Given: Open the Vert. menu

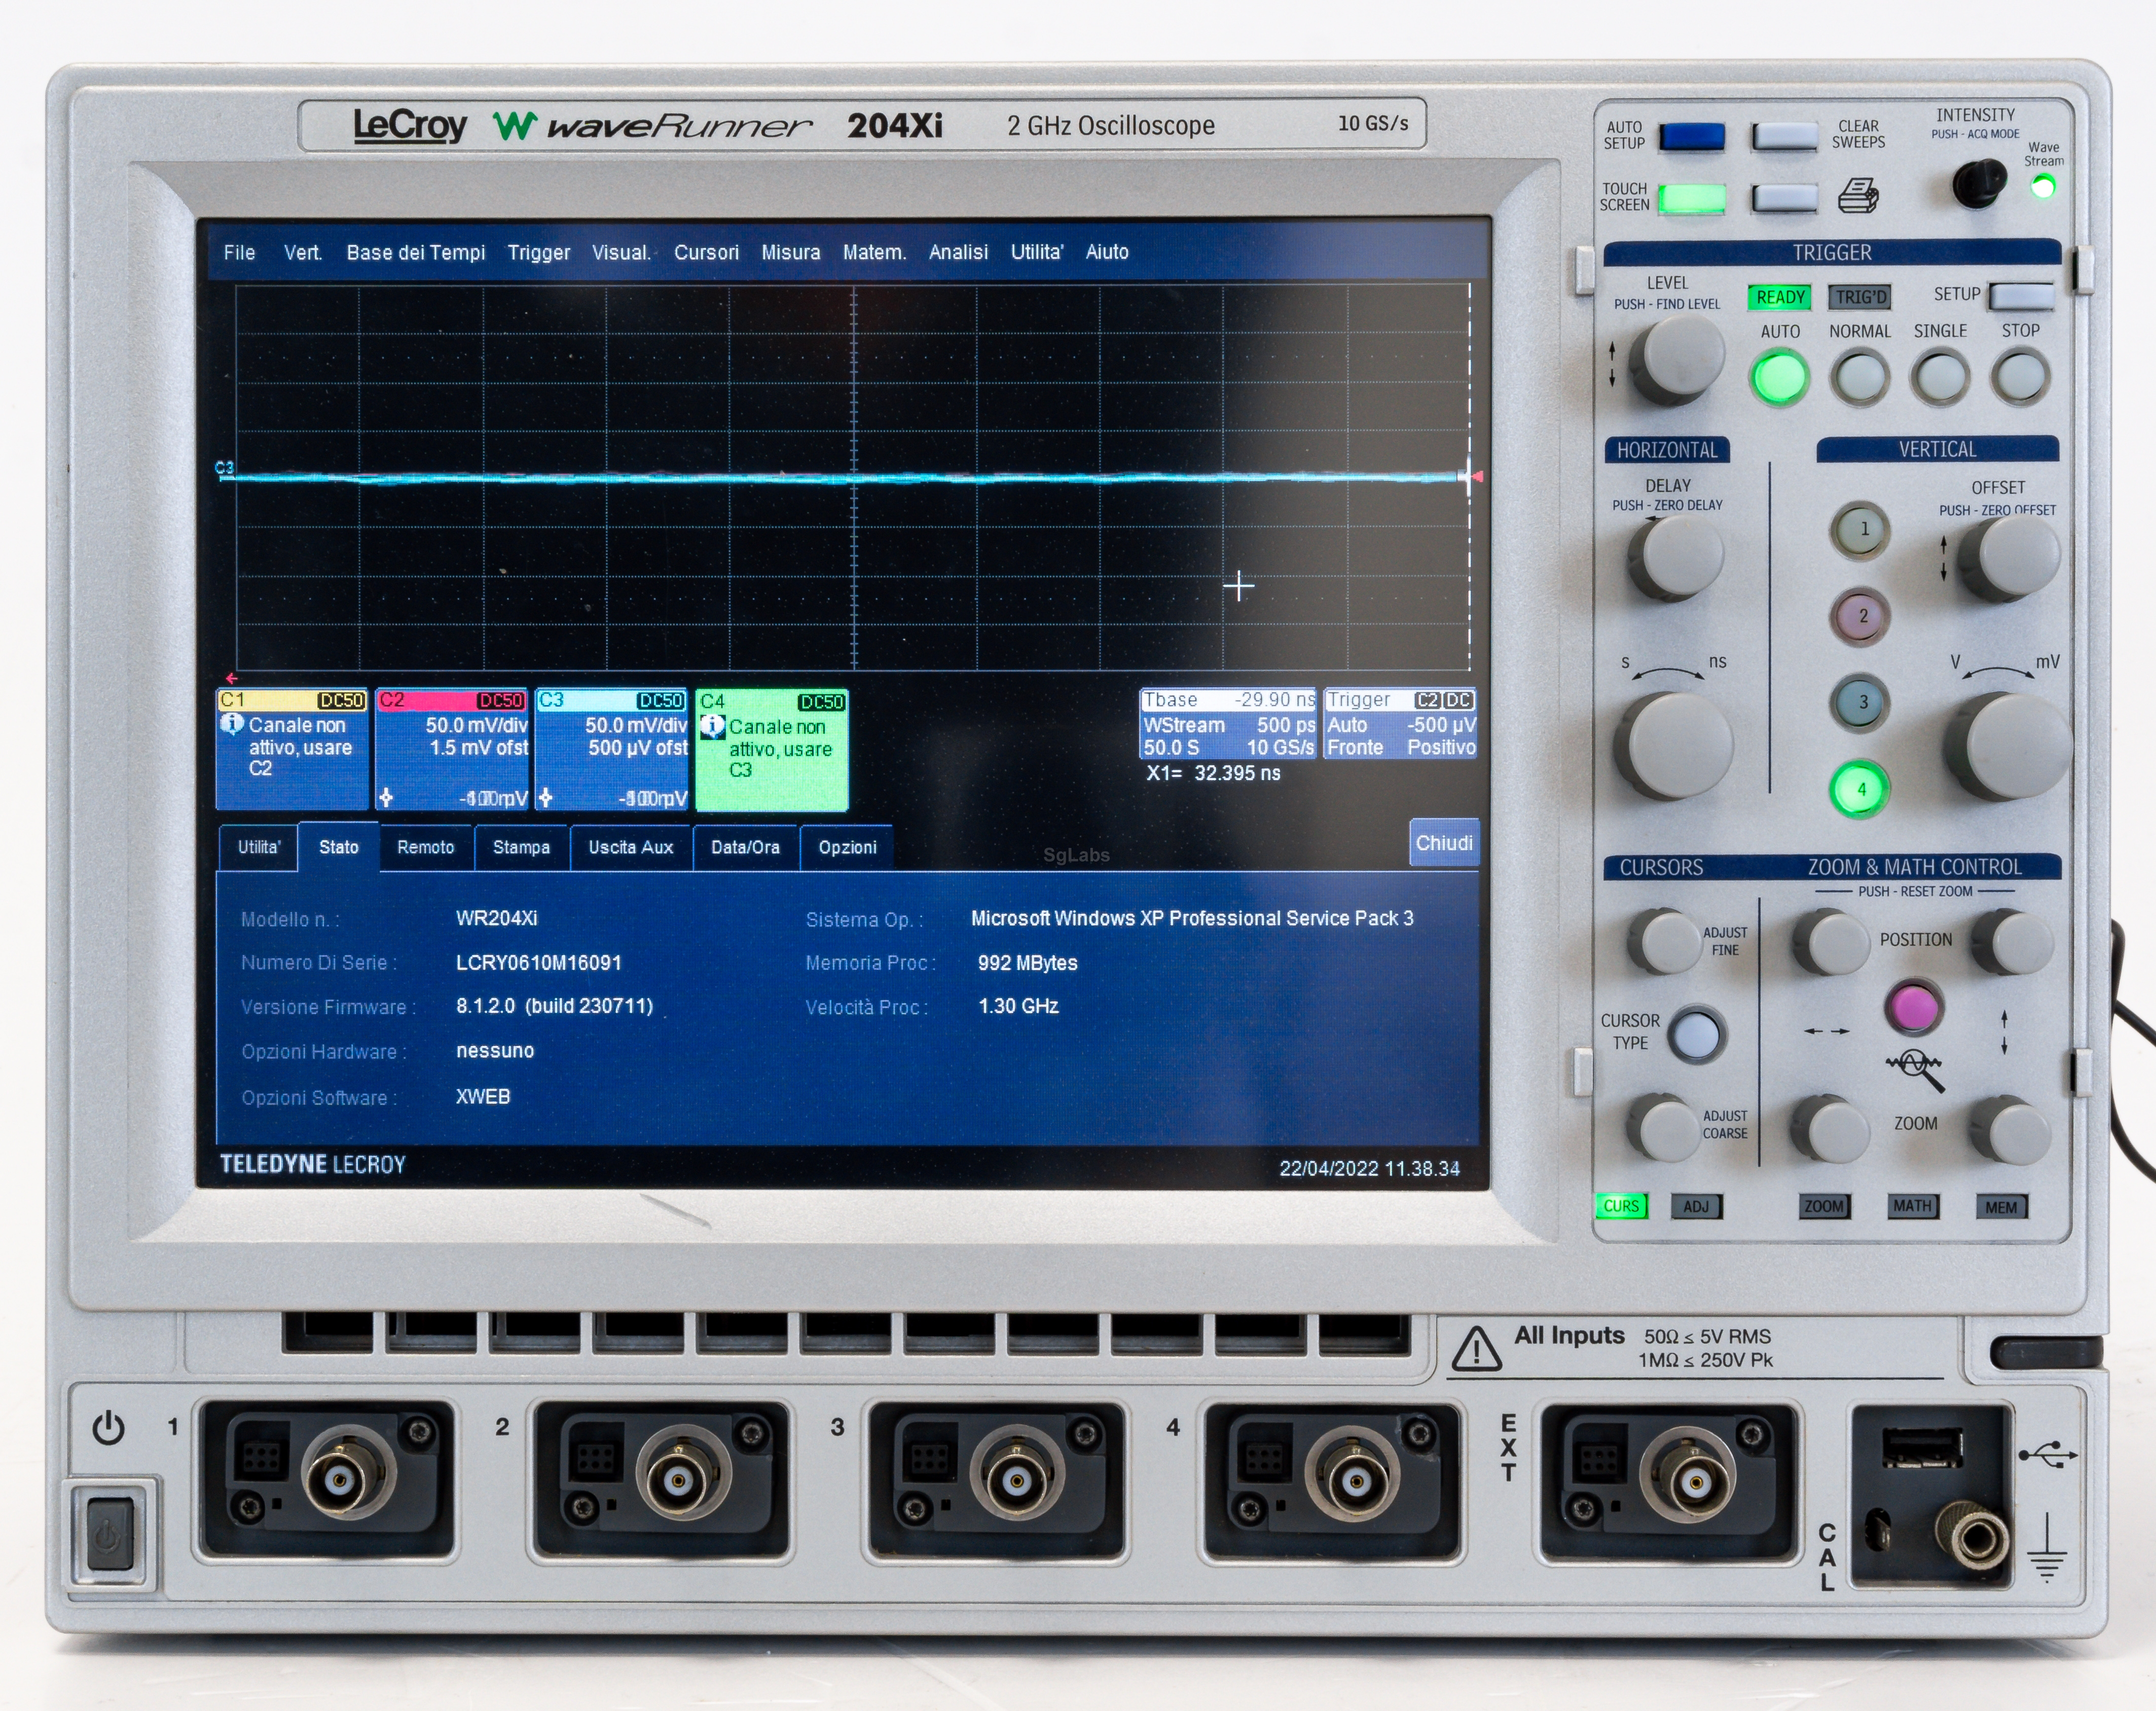Looking at the screenshot, I should [302, 252].
